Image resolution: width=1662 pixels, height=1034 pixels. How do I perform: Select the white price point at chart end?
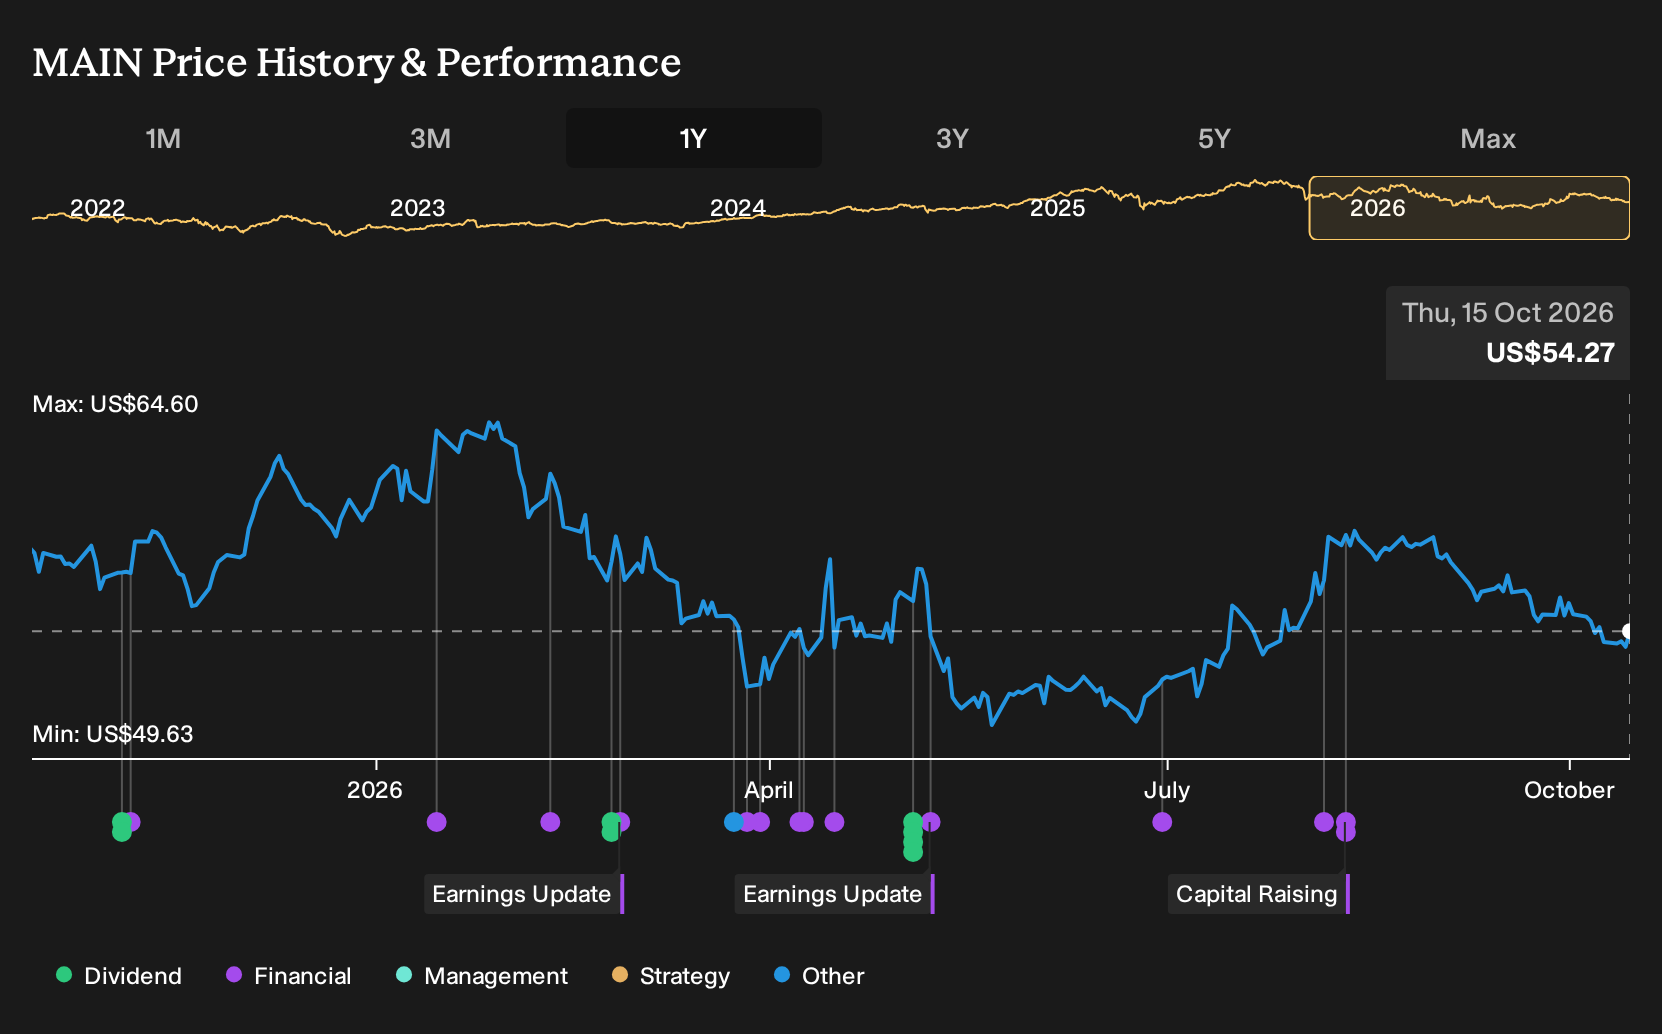coord(1628,631)
